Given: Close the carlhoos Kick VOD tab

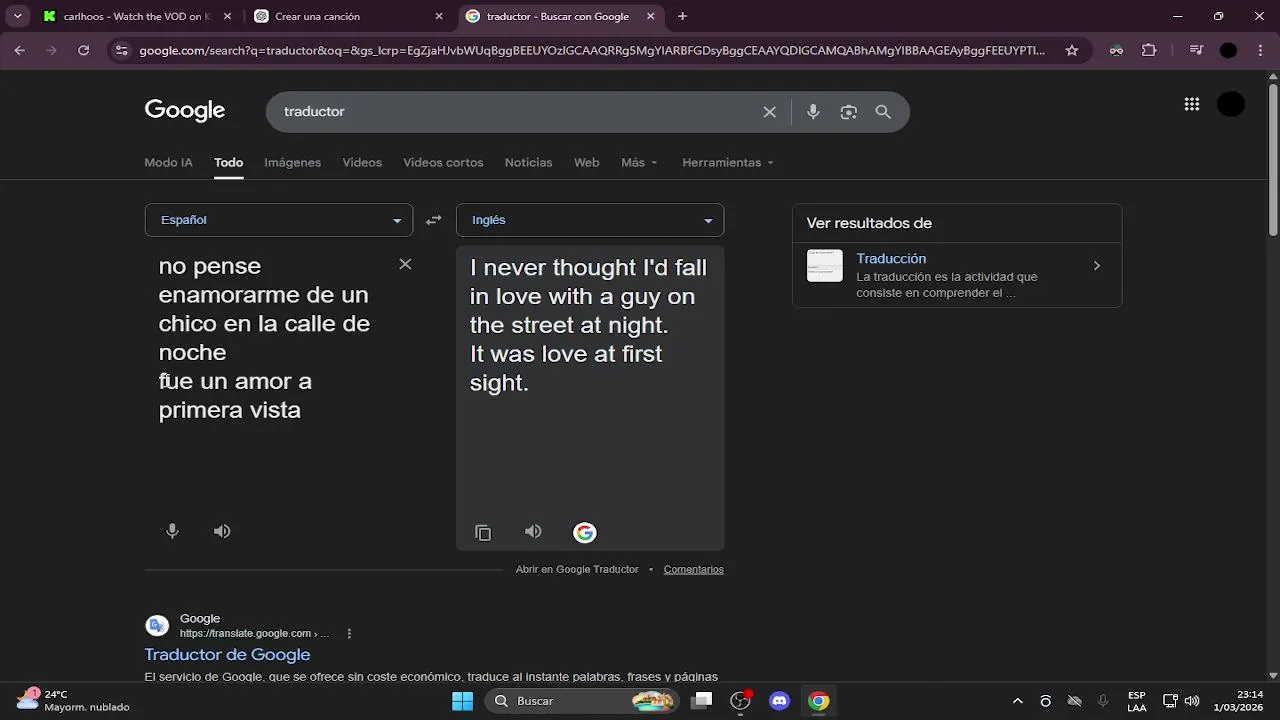Looking at the screenshot, I should pyautogui.click(x=228, y=16).
